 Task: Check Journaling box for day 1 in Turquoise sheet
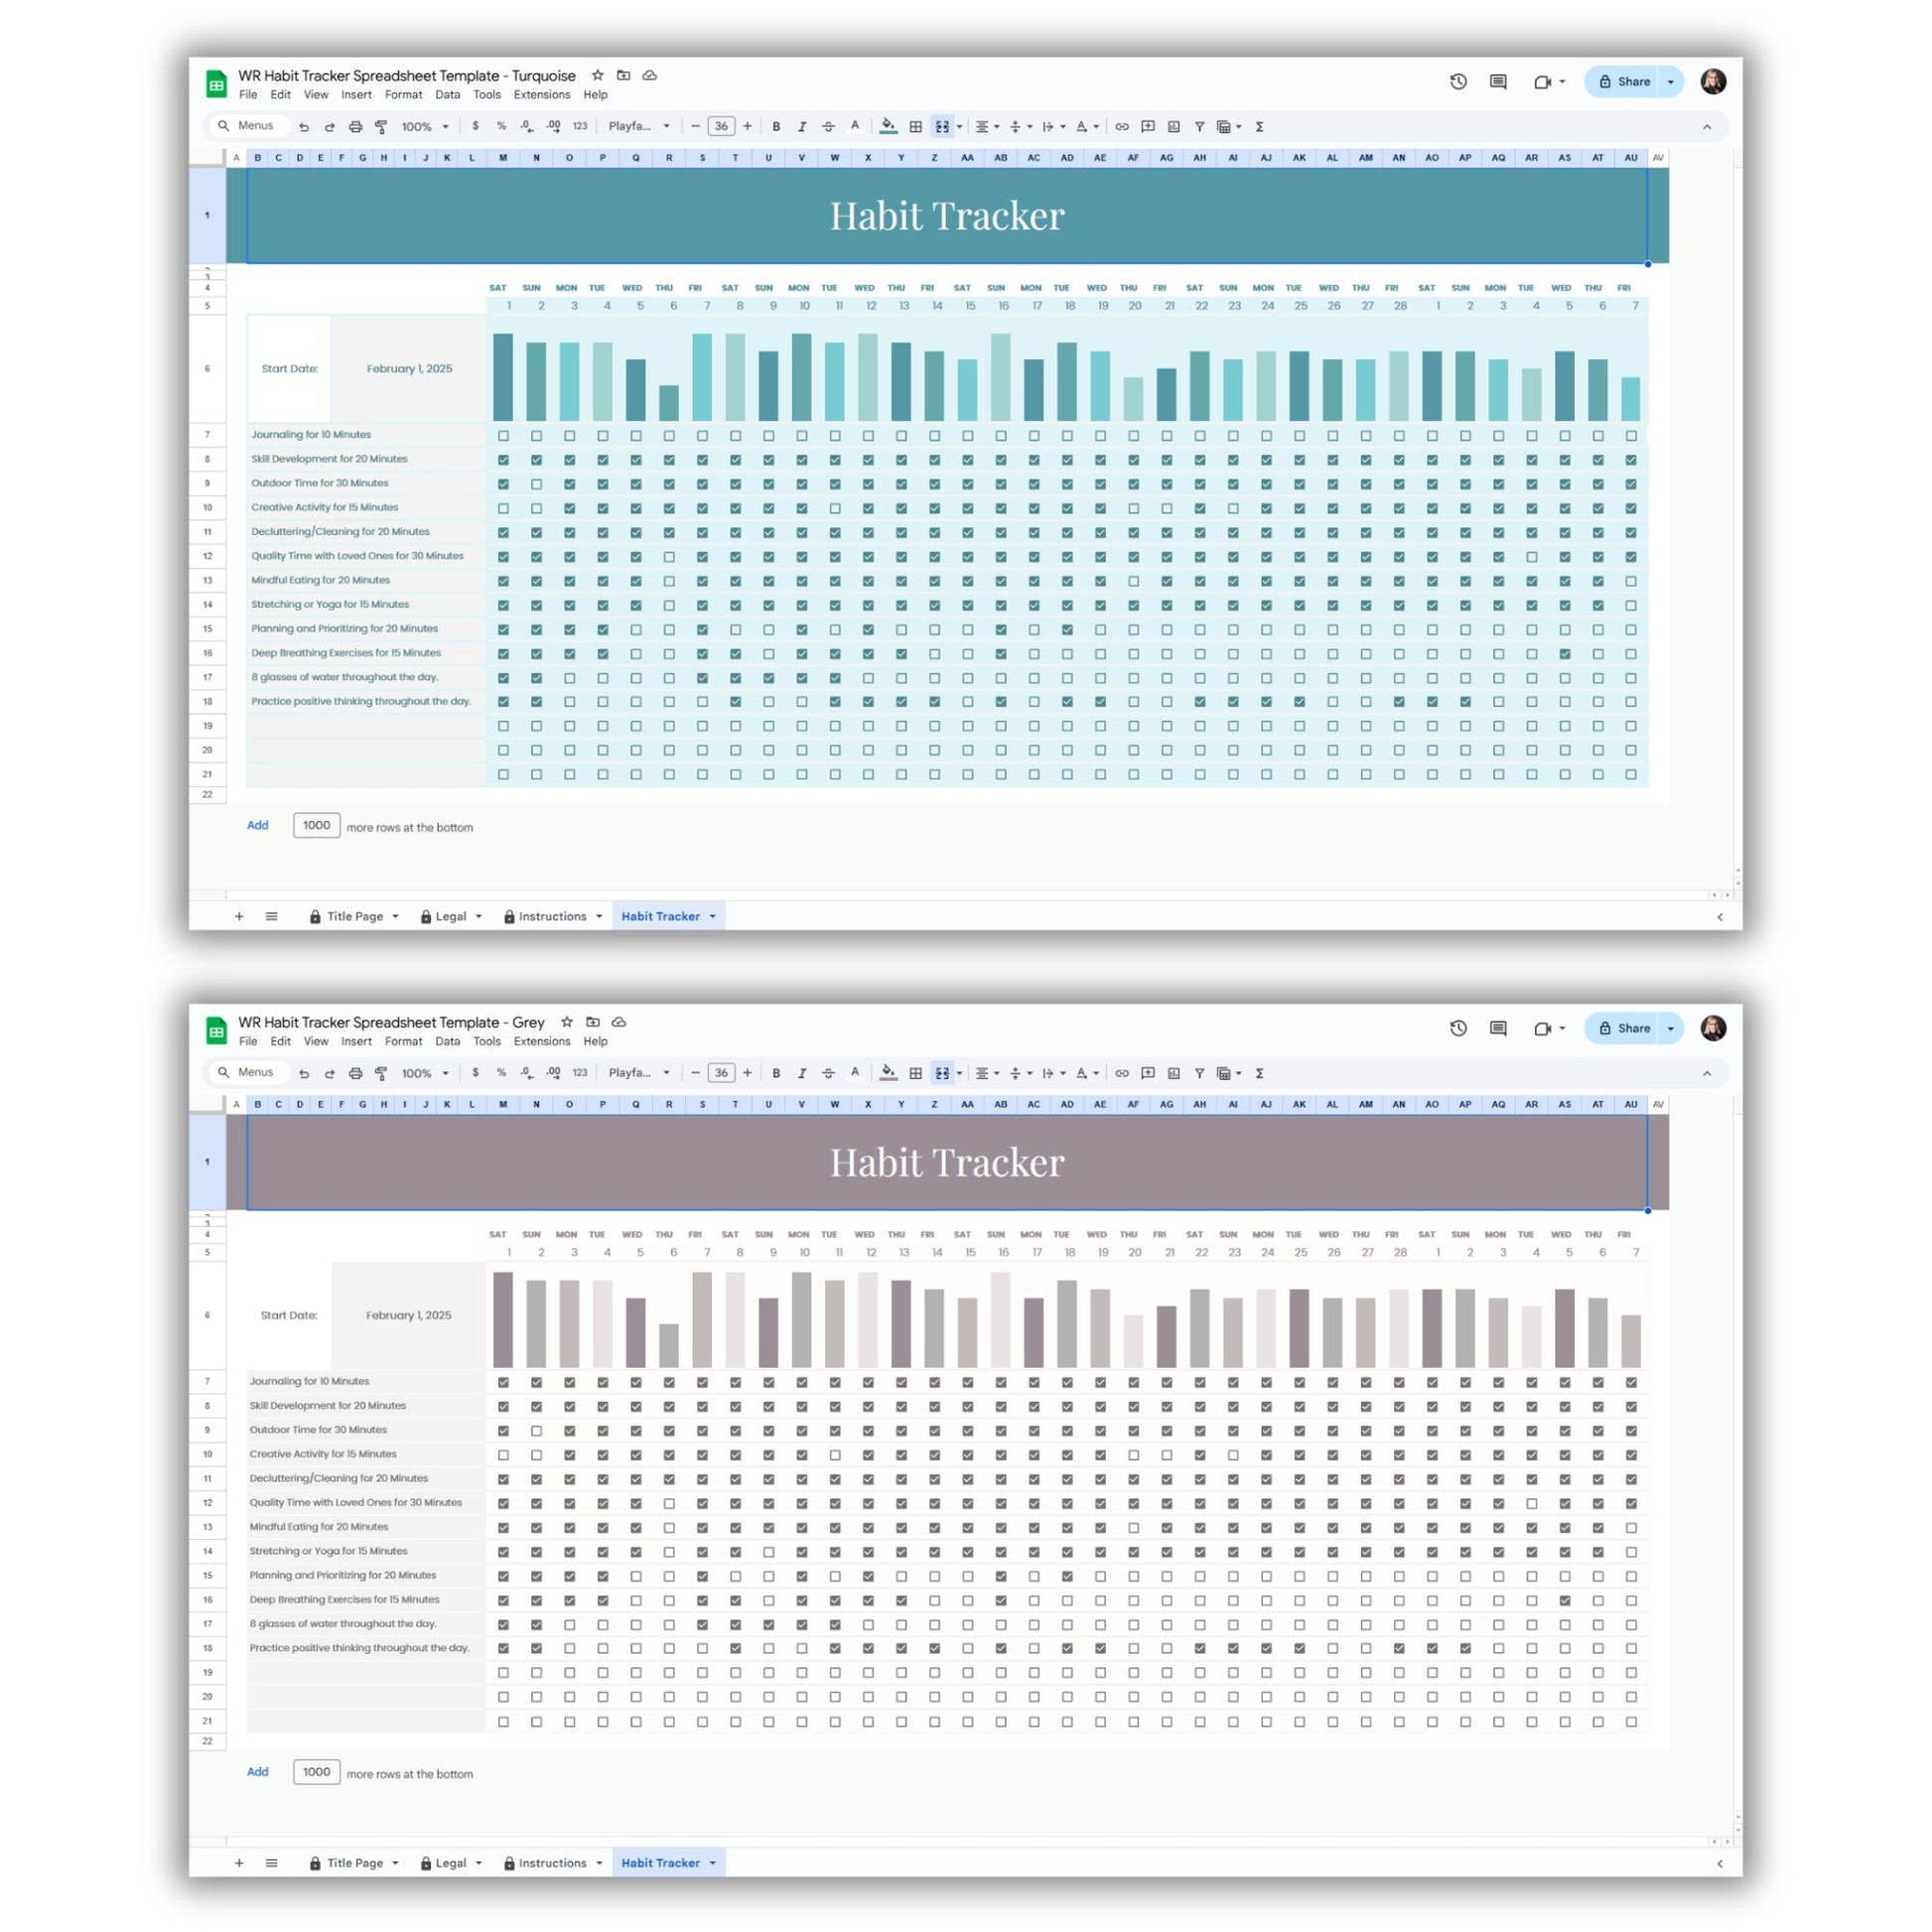503,436
